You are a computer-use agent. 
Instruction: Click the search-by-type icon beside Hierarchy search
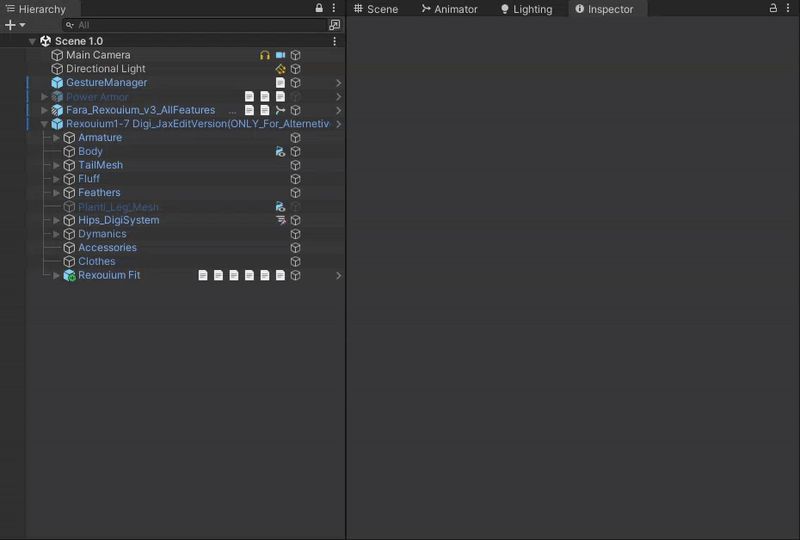pyautogui.click(x=335, y=25)
